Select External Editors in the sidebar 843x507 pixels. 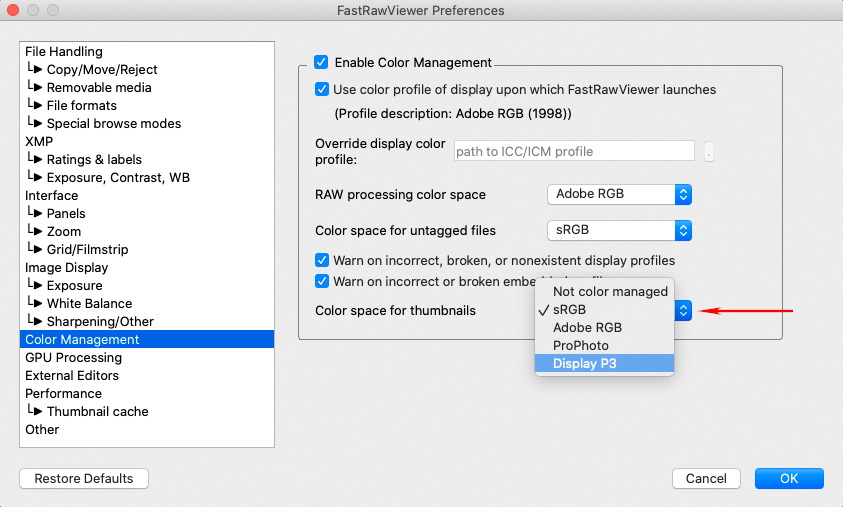click(72, 376)
